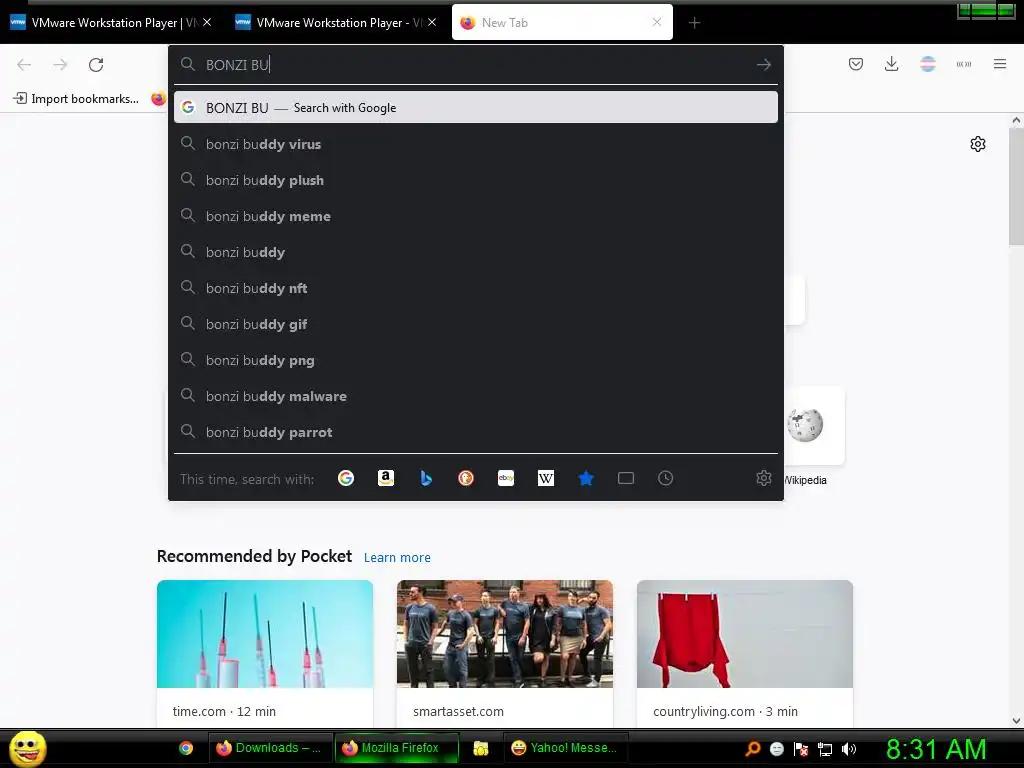Switch to Mozilla Firefox taskbar button
This screenshot has width=1024, height=768.
click(396, 748)
